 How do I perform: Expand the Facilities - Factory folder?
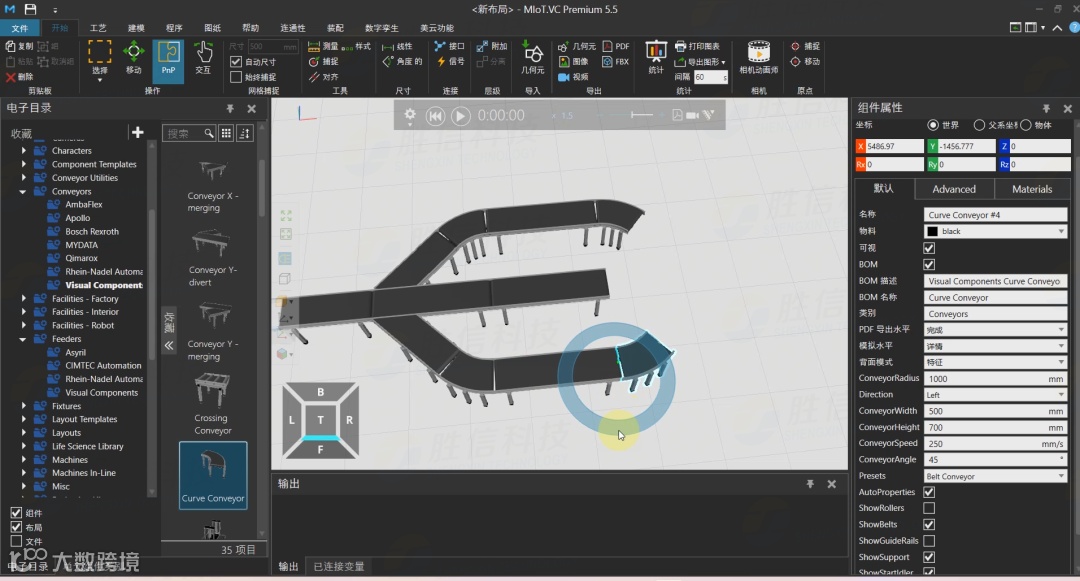click(x=23, y=299)
